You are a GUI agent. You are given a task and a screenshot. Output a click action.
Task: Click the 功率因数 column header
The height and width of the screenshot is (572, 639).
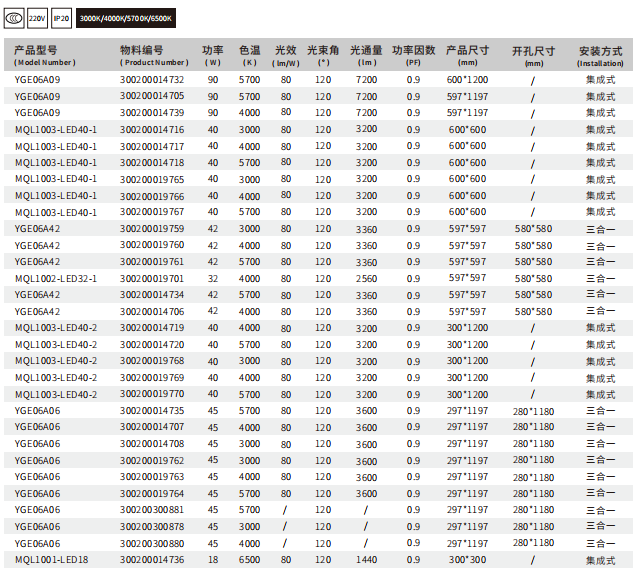[414, 55]
